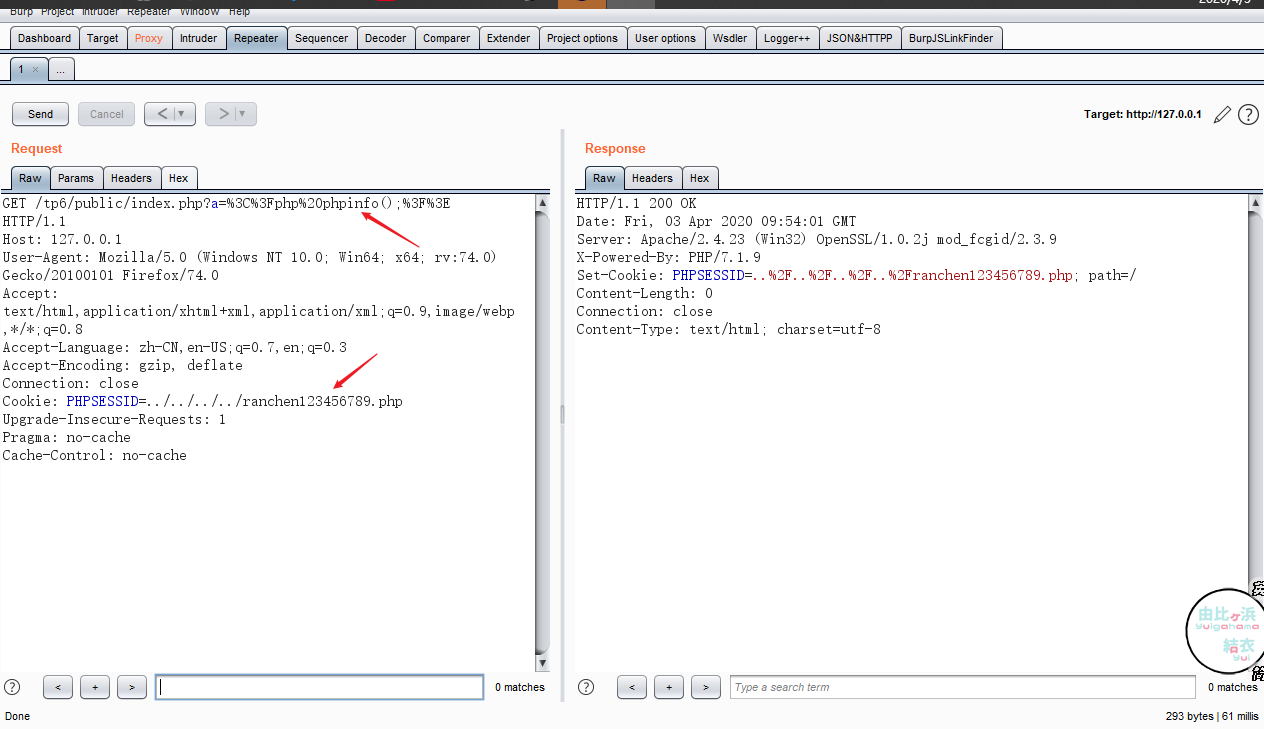Focus the response search term field
This screenshot has width=1264, height=729.
963,687
